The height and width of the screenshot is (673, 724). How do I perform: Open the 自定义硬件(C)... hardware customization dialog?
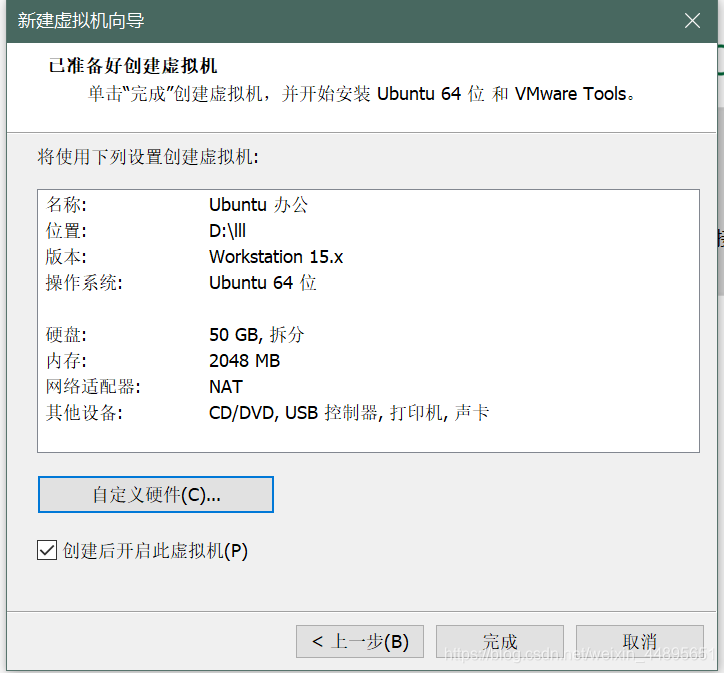[x=156, y=494]
